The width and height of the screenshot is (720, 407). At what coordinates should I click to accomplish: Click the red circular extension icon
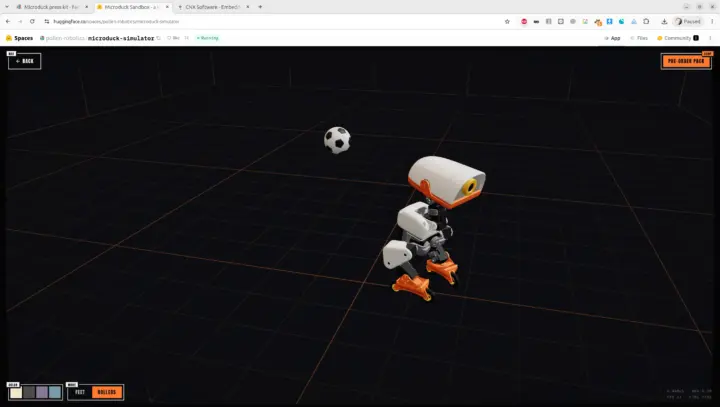click(x=524, y=22)
